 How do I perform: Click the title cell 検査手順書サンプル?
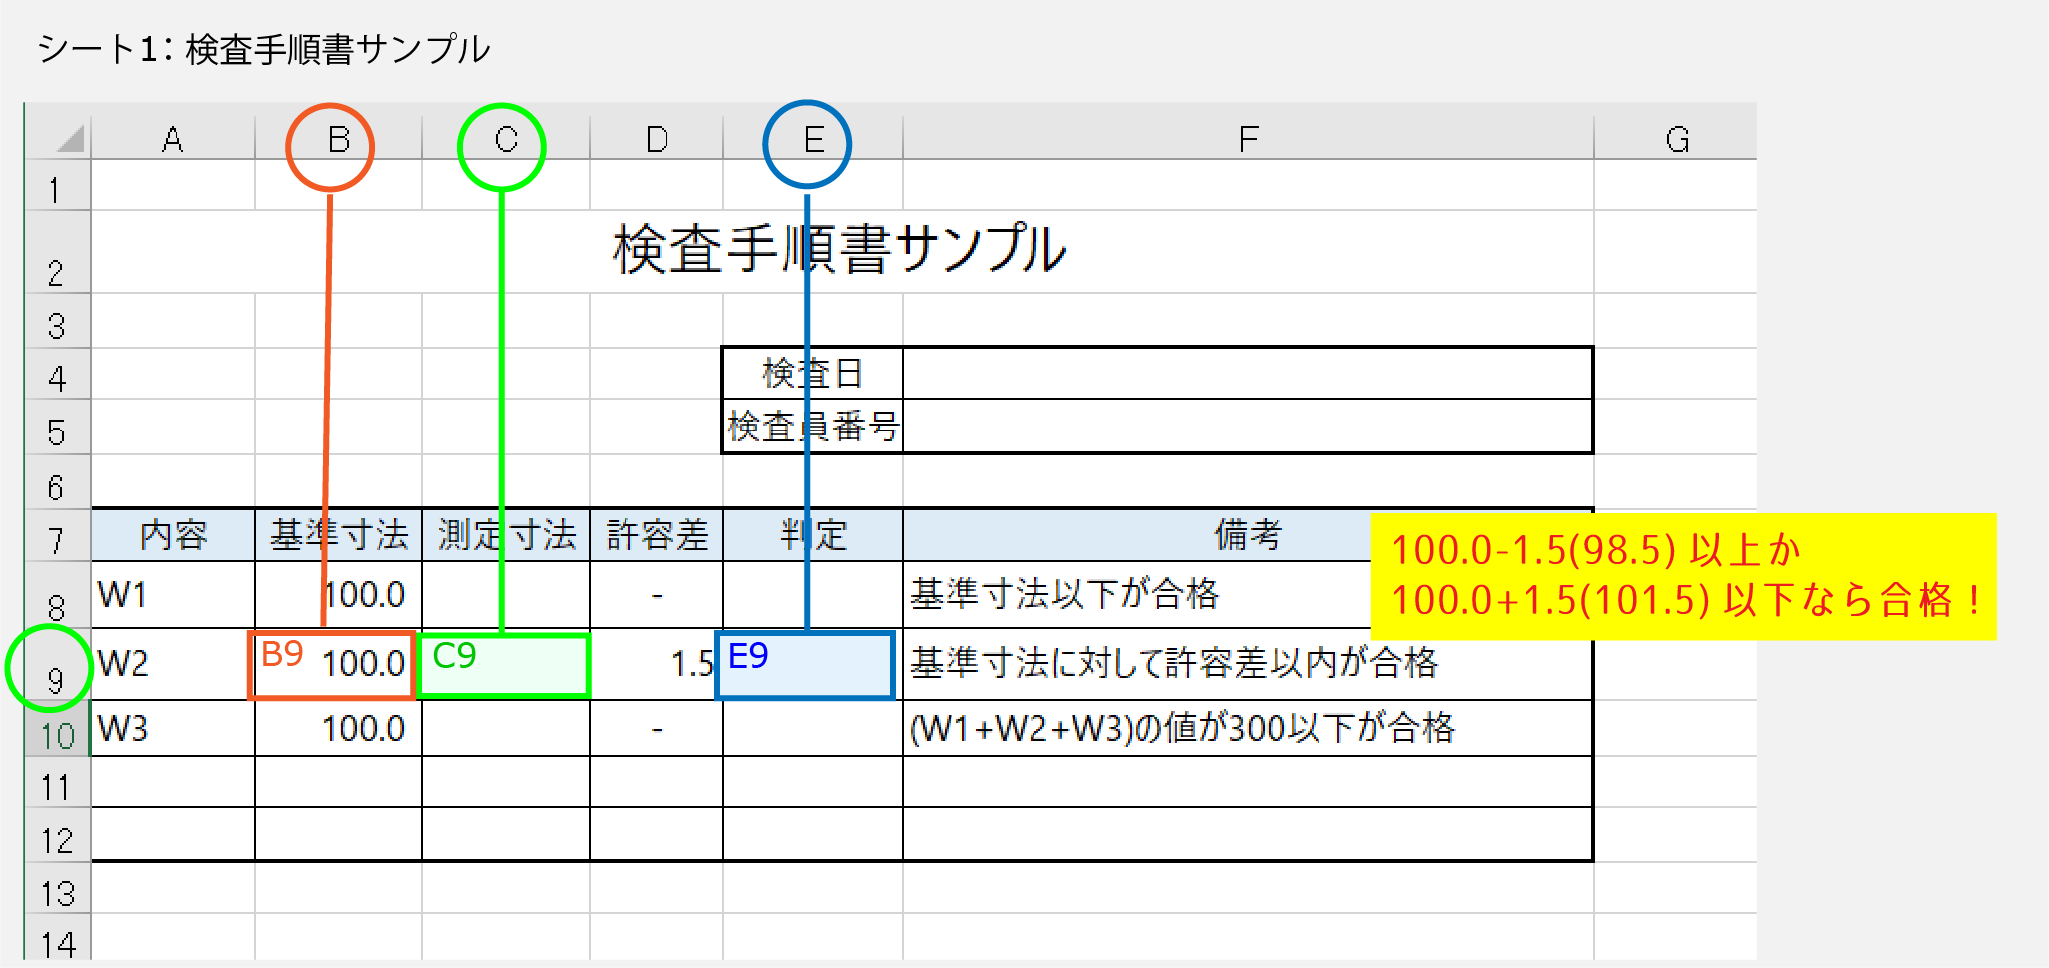[840, 250]
